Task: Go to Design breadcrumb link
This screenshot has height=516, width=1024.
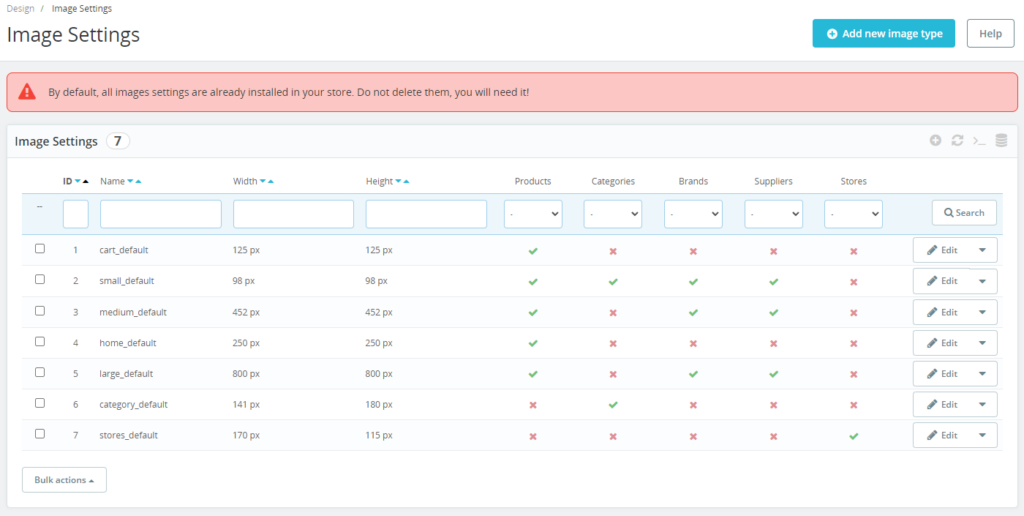Action: point(20,8)
